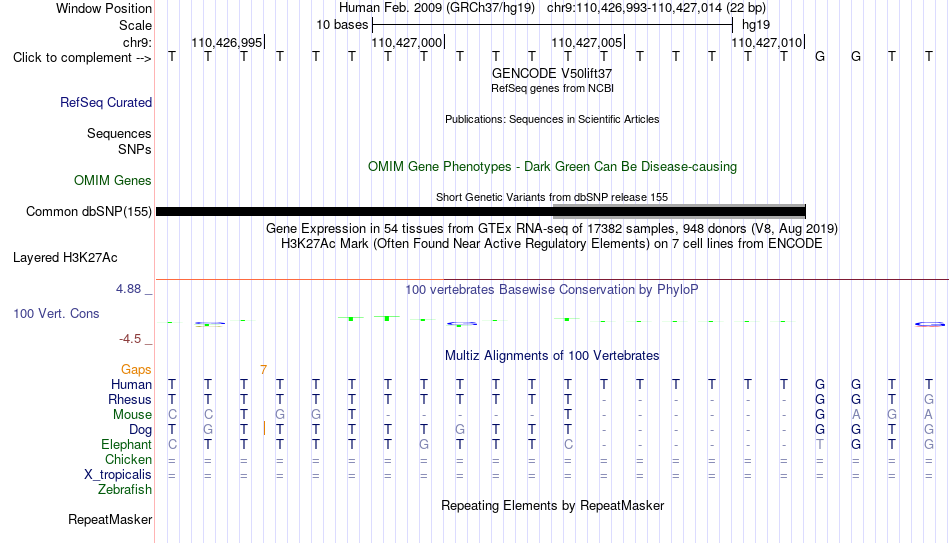950x543 pixels.
Task: Click the Human Feb. 2009 (GRCh37/hg19) text
Action: point(437,8)
